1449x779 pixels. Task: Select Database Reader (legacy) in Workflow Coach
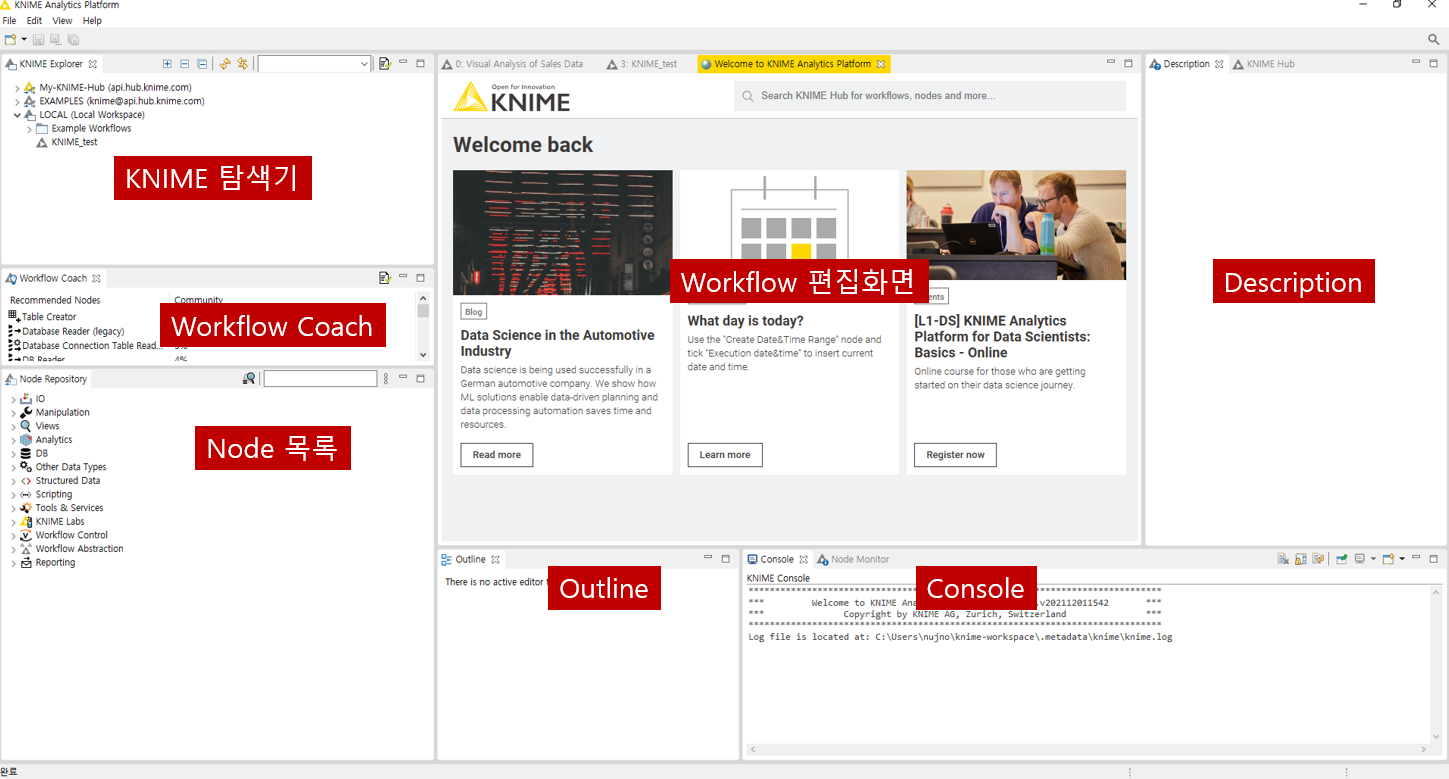[x=73, y=331]
